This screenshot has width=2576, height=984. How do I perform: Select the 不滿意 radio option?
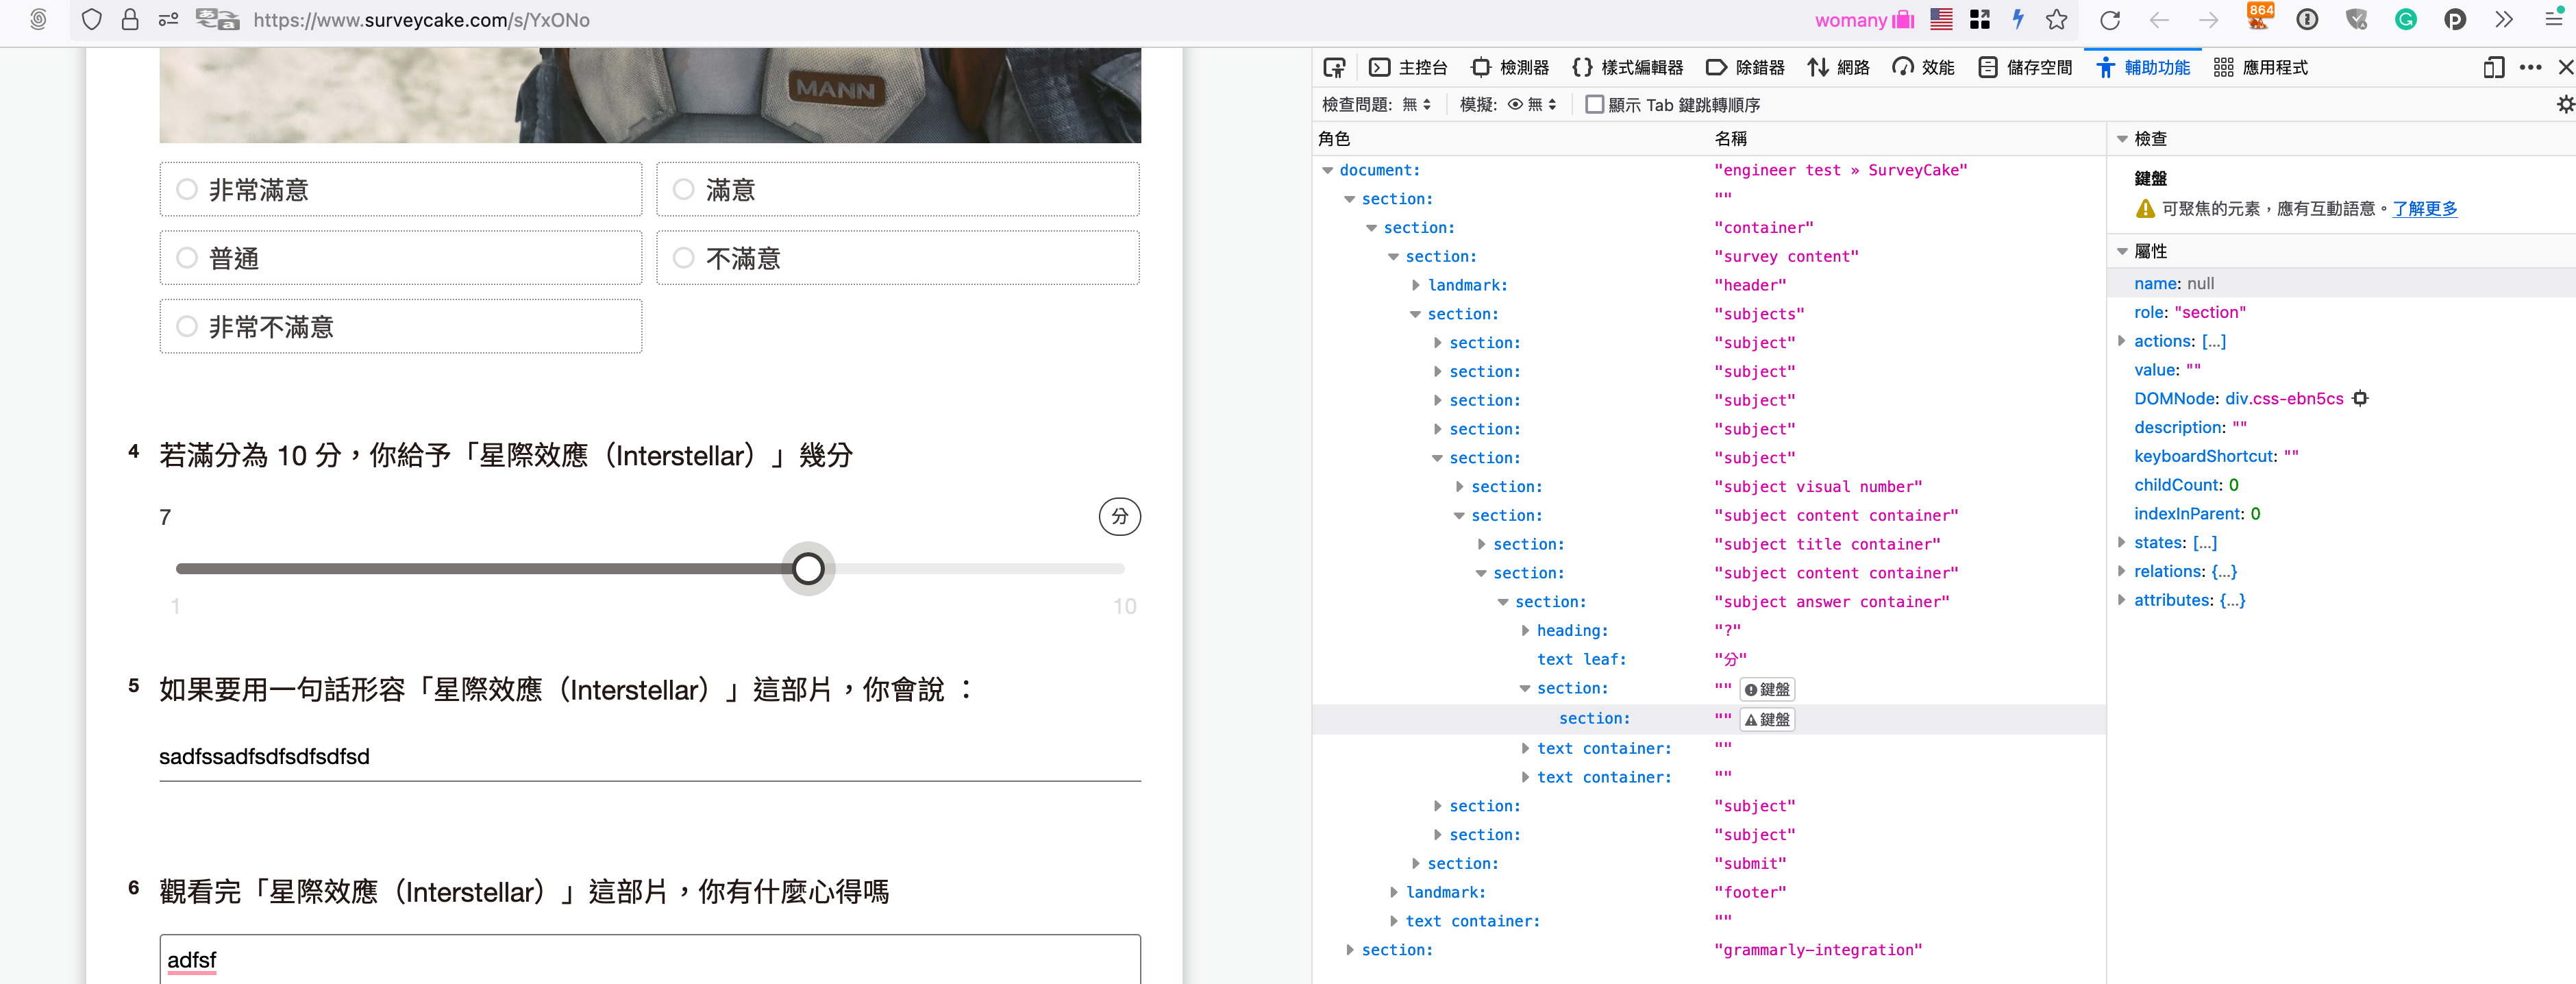coord(684,258)
